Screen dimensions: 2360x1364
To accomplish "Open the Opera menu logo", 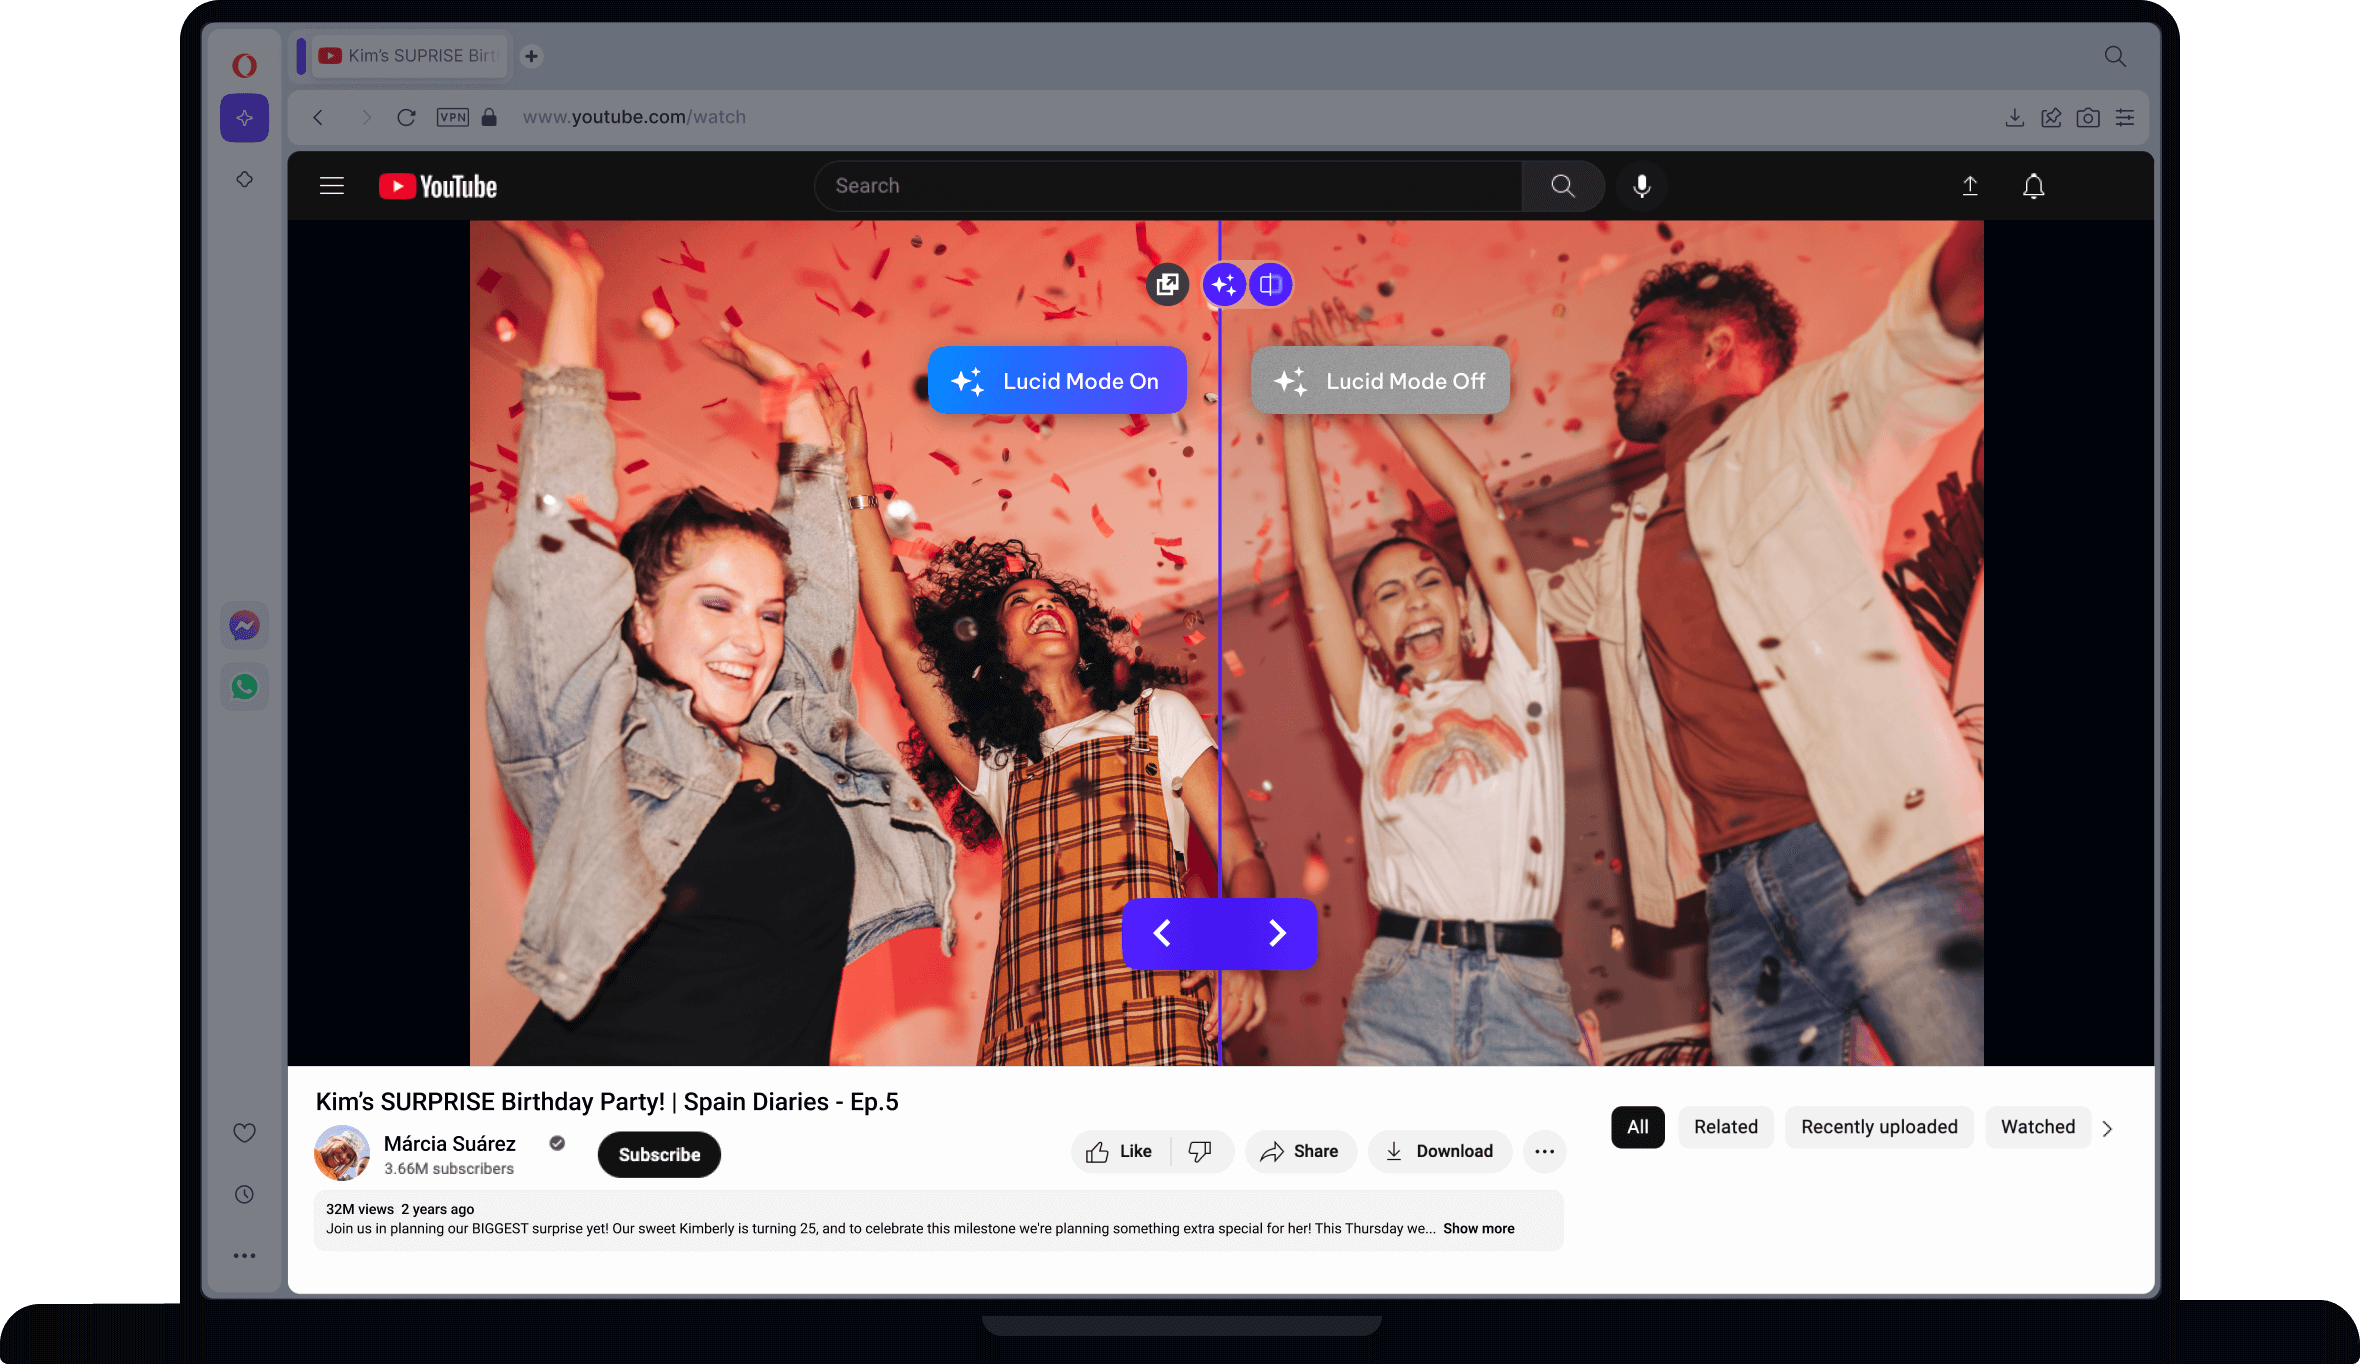I will coord(244,66).
